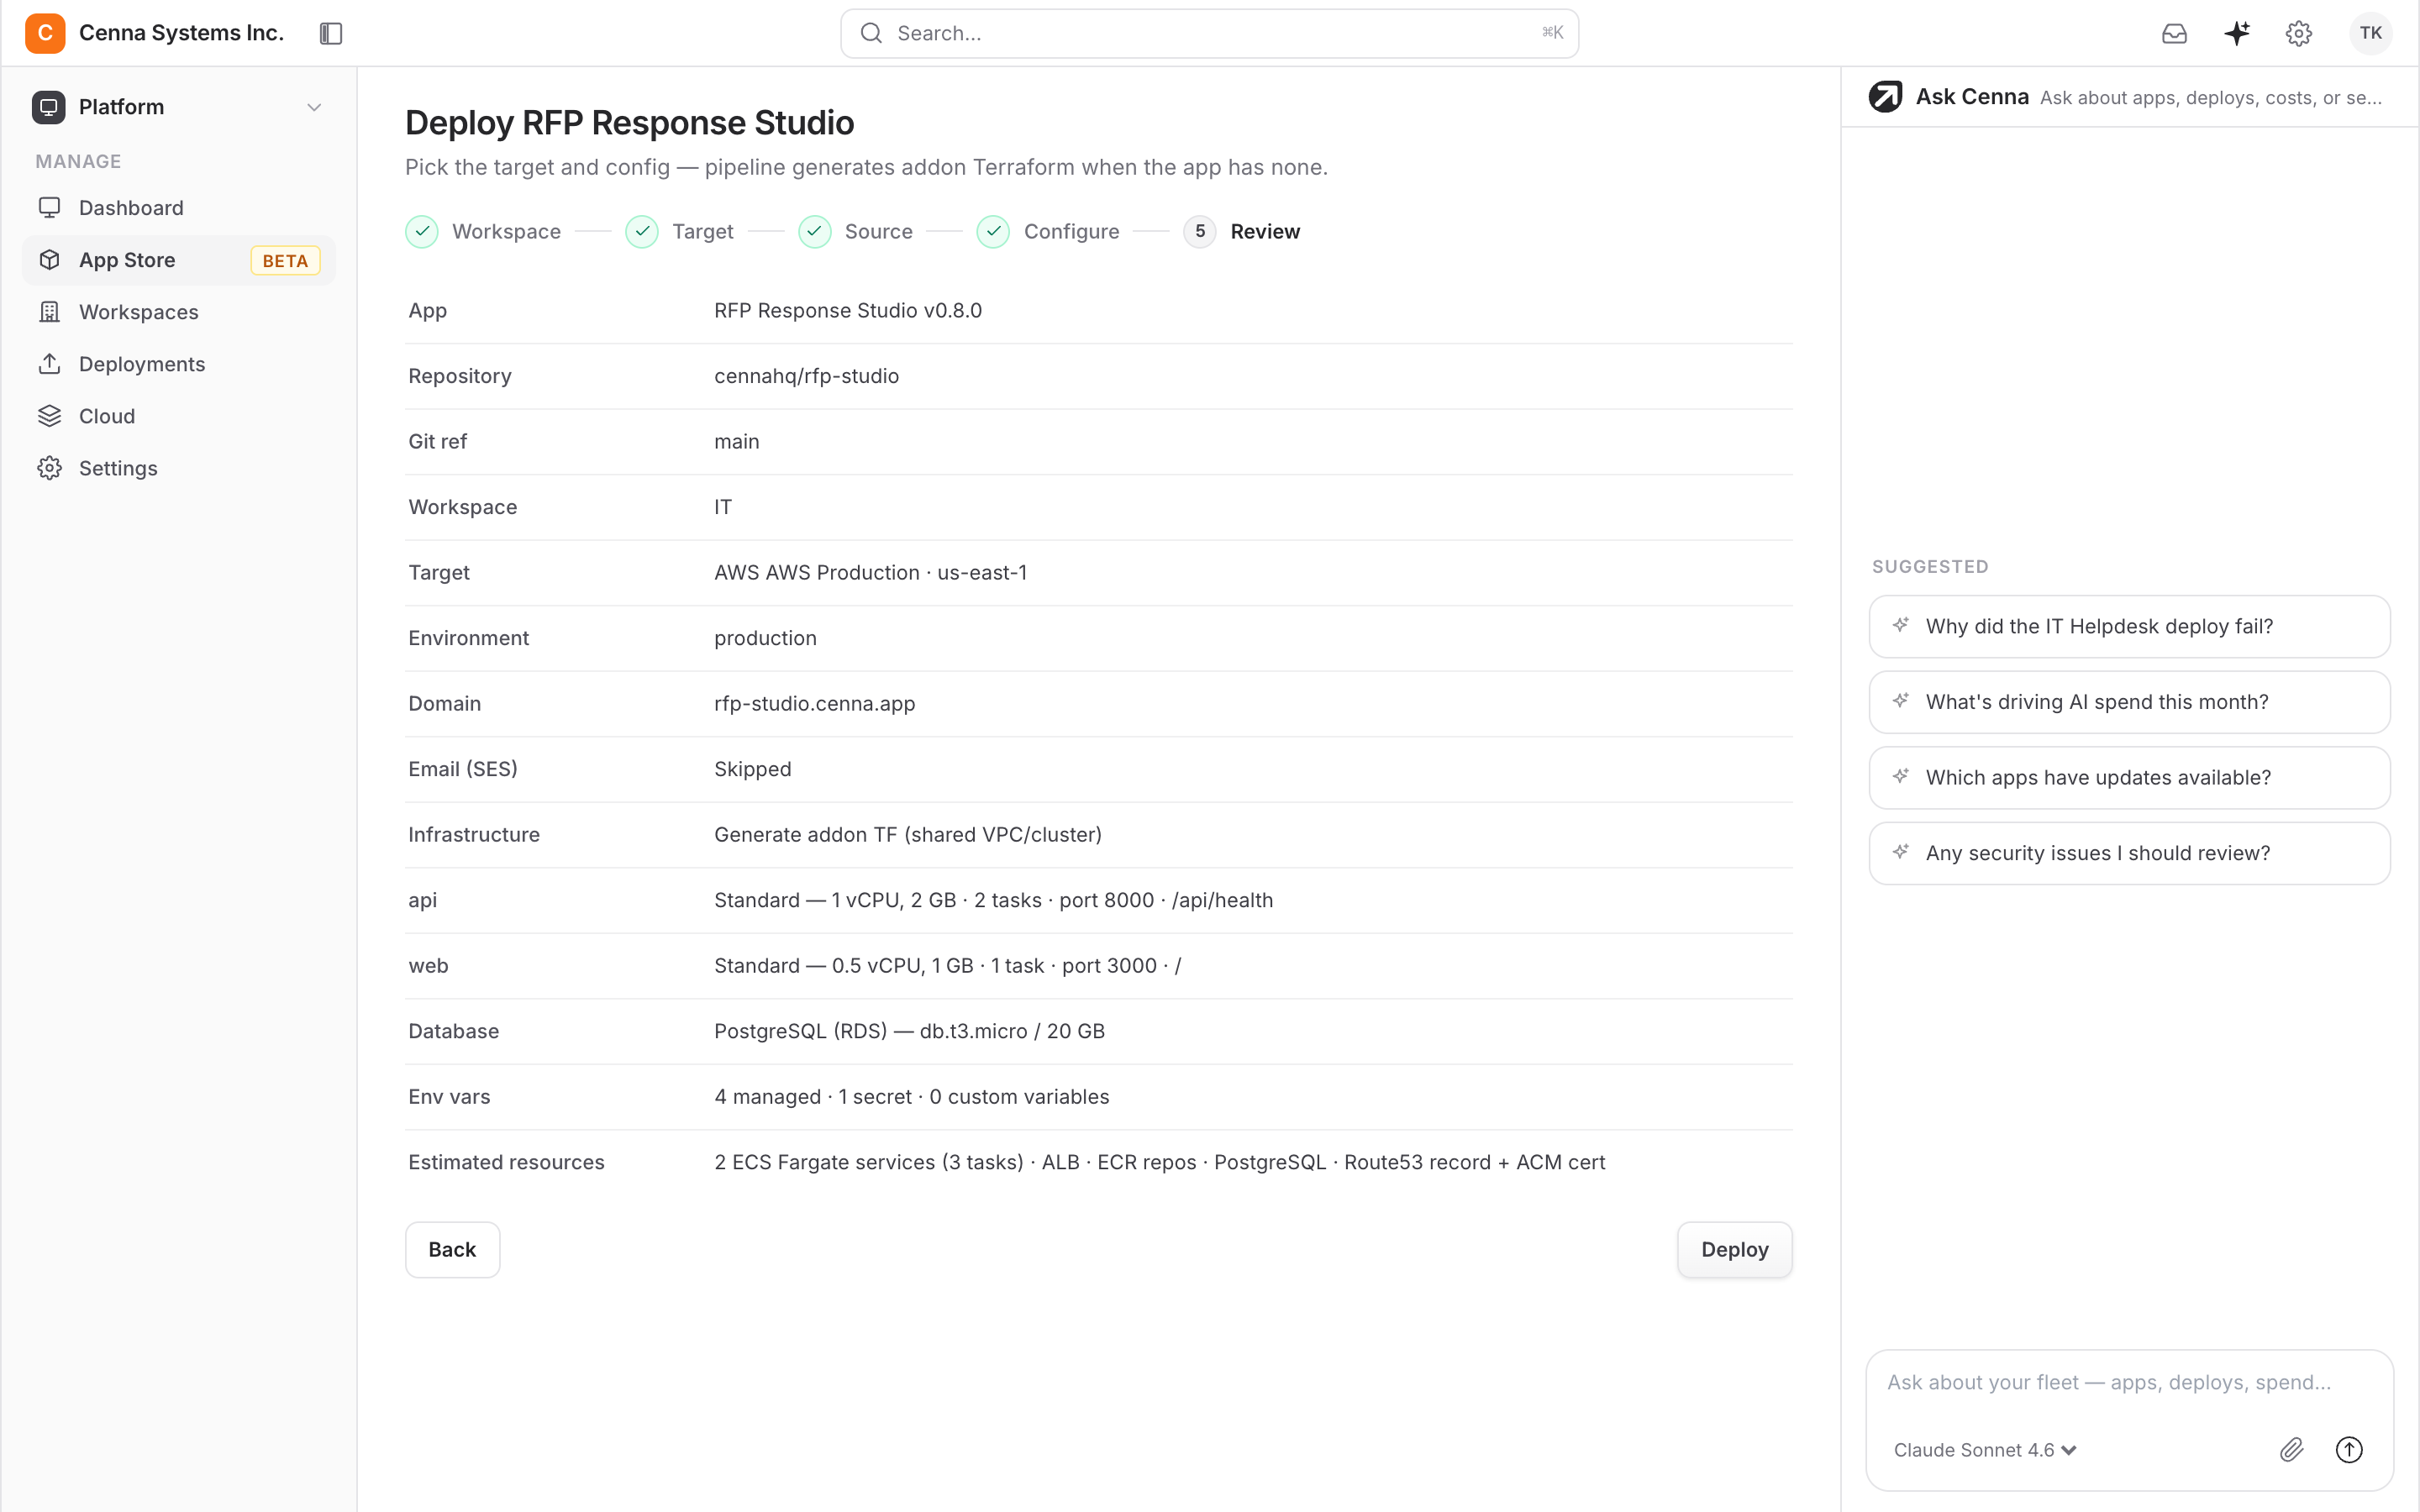Click "4 managed · 1 secret · 0 custom variables"

911,1096
